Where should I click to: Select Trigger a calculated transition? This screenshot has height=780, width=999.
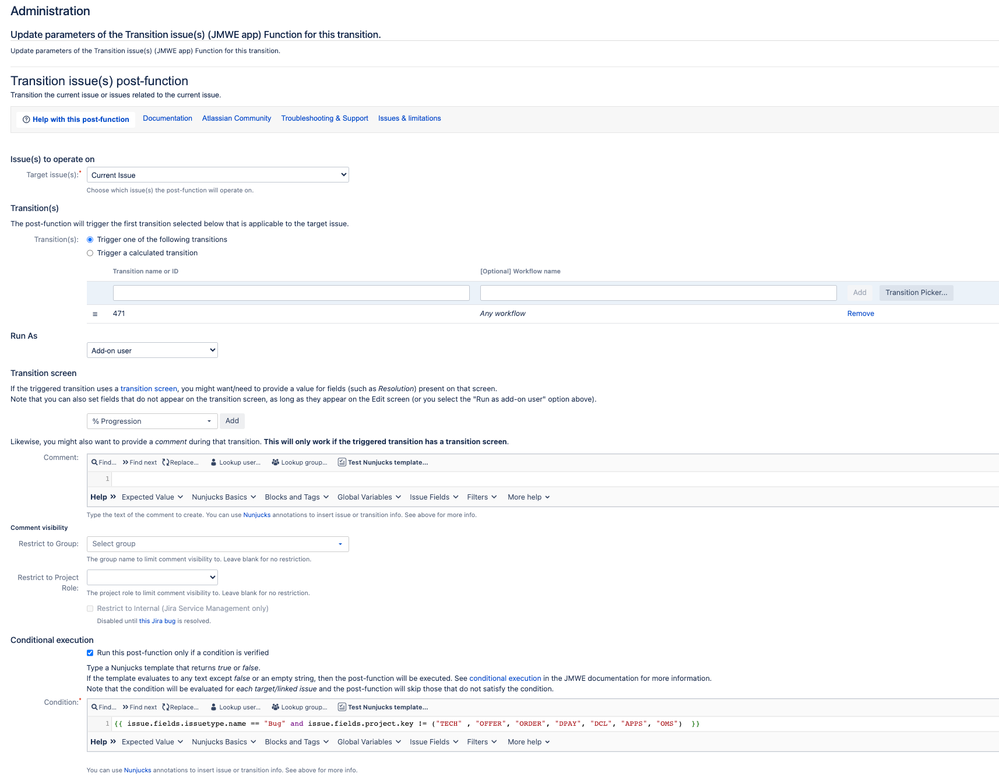[x=90, y=253]
